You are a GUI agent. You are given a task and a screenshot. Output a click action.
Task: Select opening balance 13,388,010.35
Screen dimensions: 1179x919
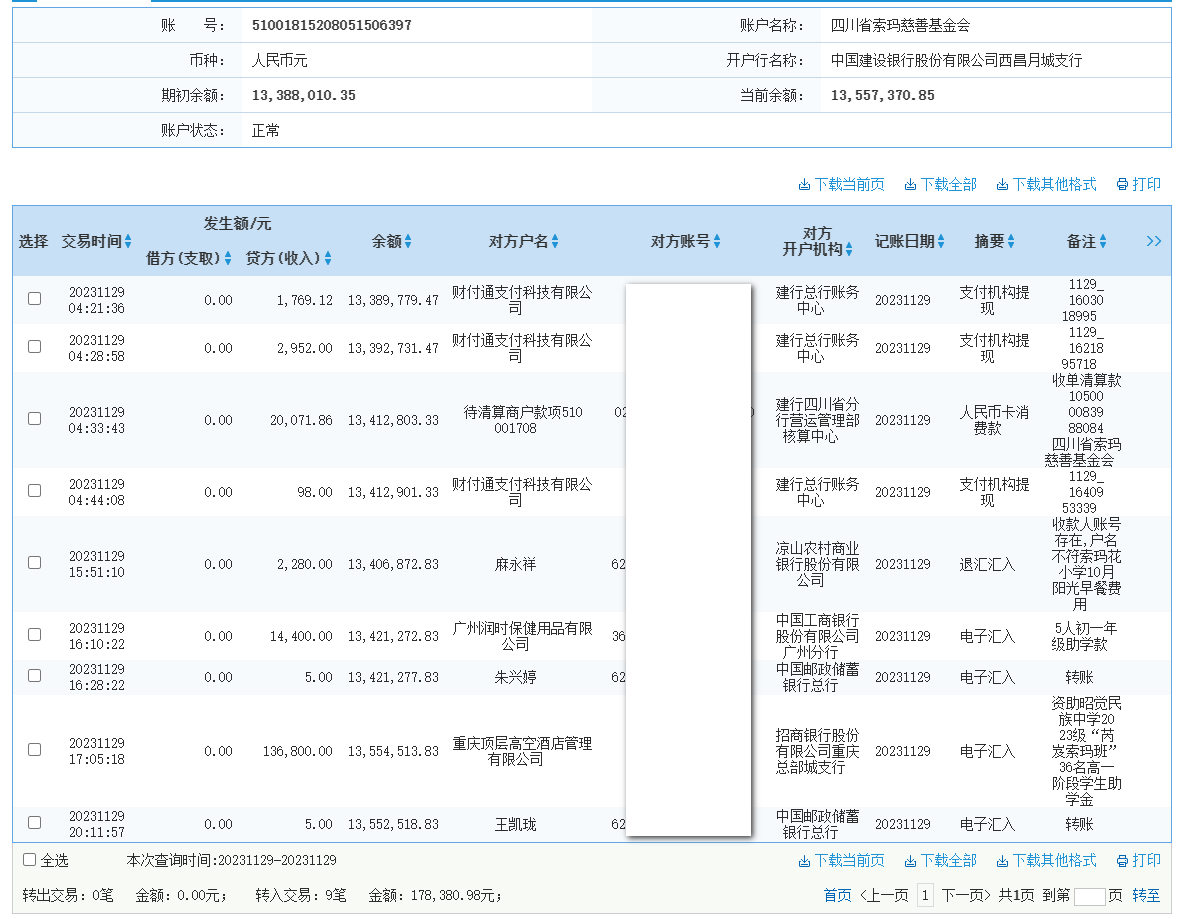[304, 96]
